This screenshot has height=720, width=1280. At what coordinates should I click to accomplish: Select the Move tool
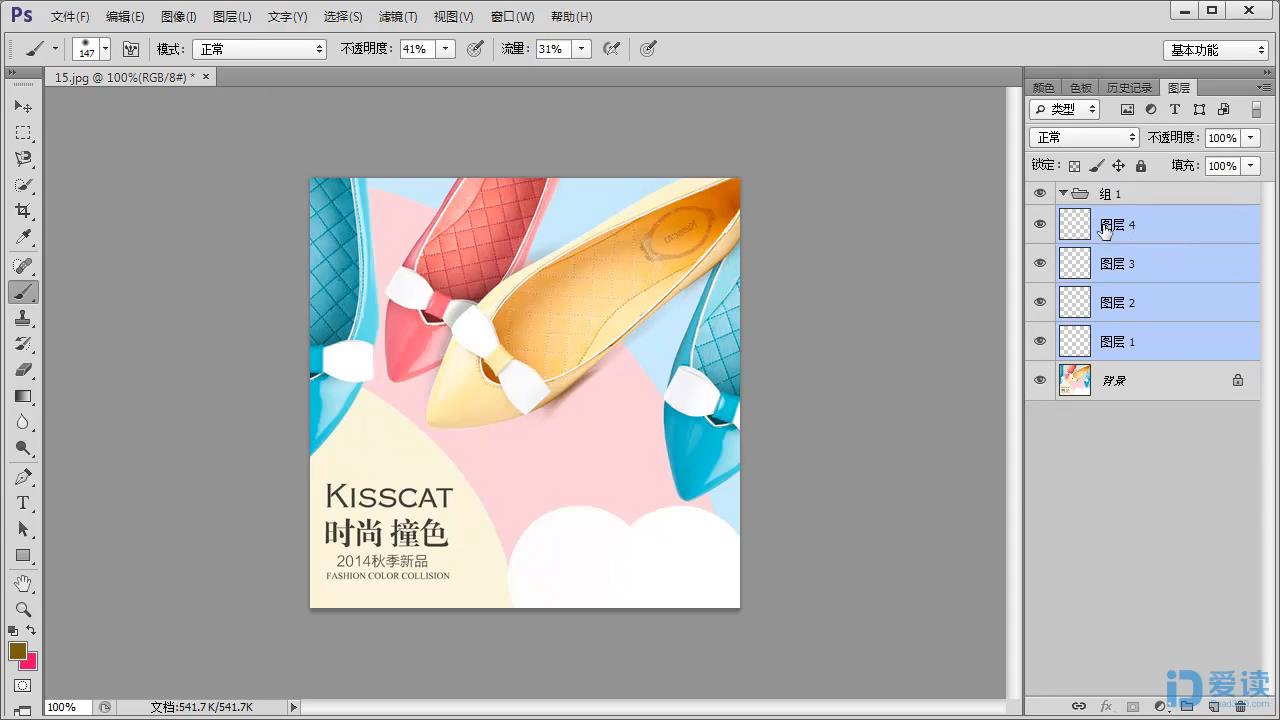(x=23, y=106)
